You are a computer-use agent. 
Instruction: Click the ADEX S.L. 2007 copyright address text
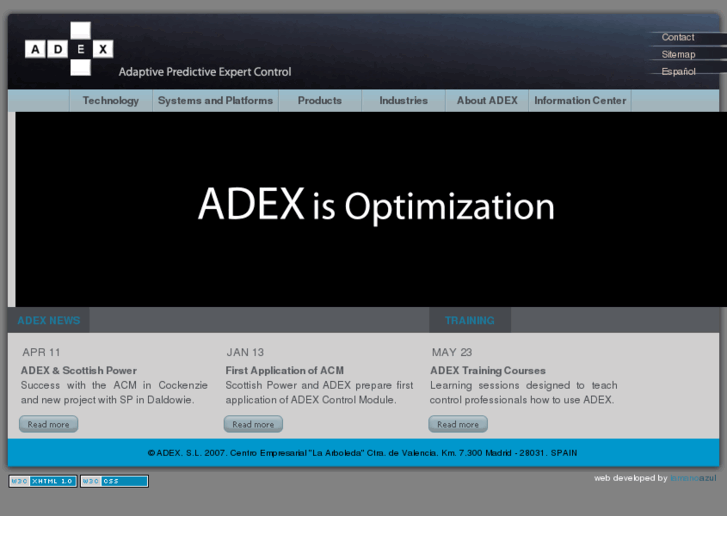click(x=363, y=453)
